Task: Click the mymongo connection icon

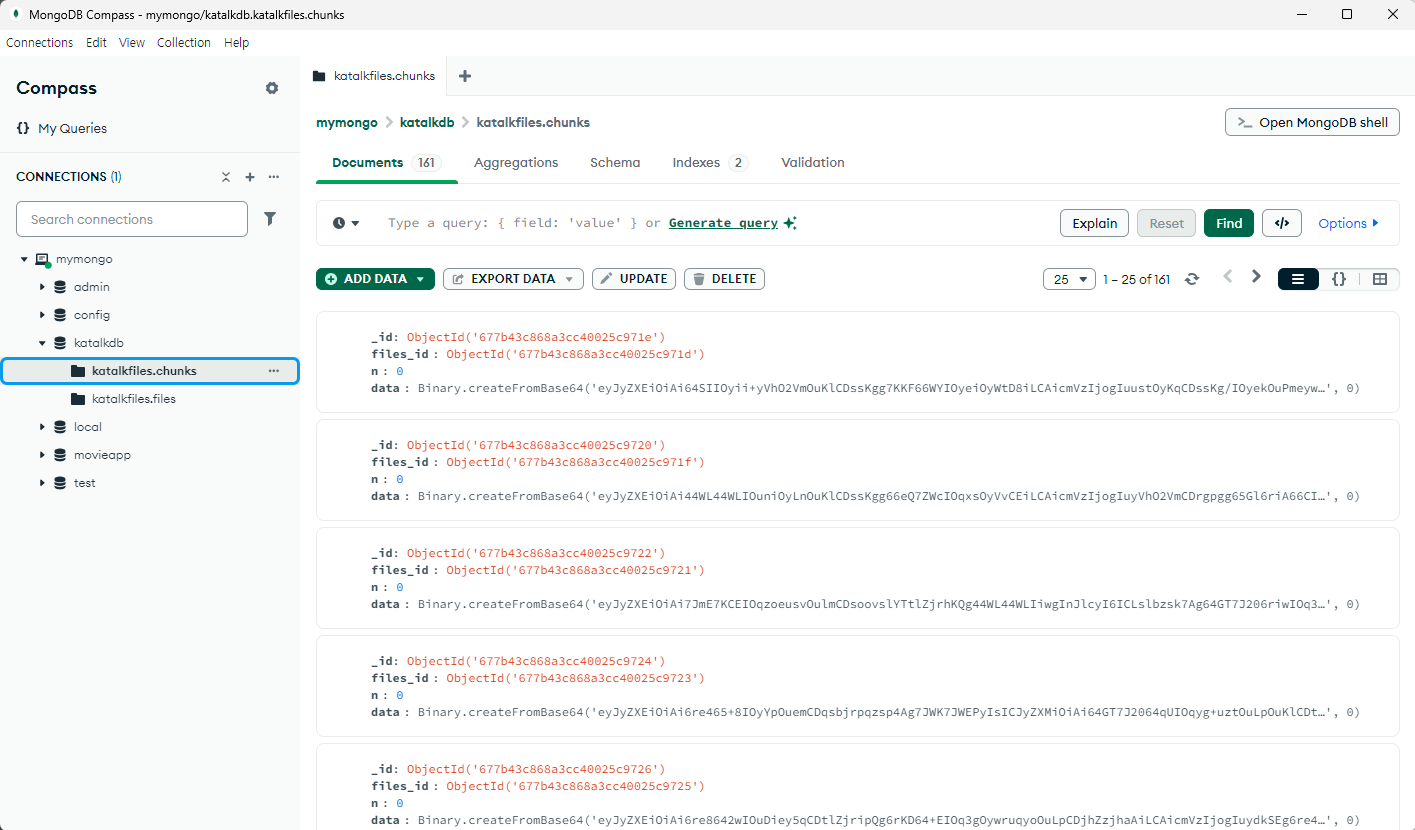Action: coord(42,259)
